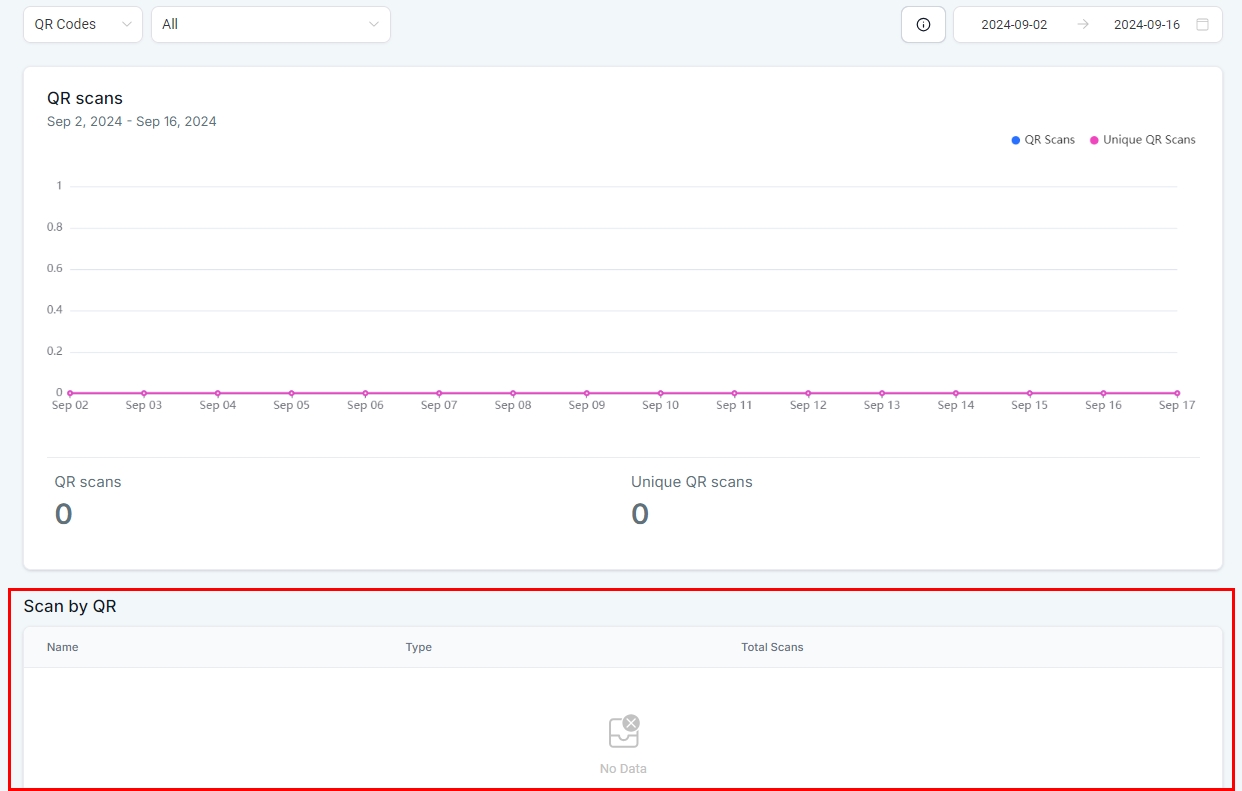1242x791 pixels.
Task: Click the end date 2024-09-16 field
Action: (x=1146, y=25)
